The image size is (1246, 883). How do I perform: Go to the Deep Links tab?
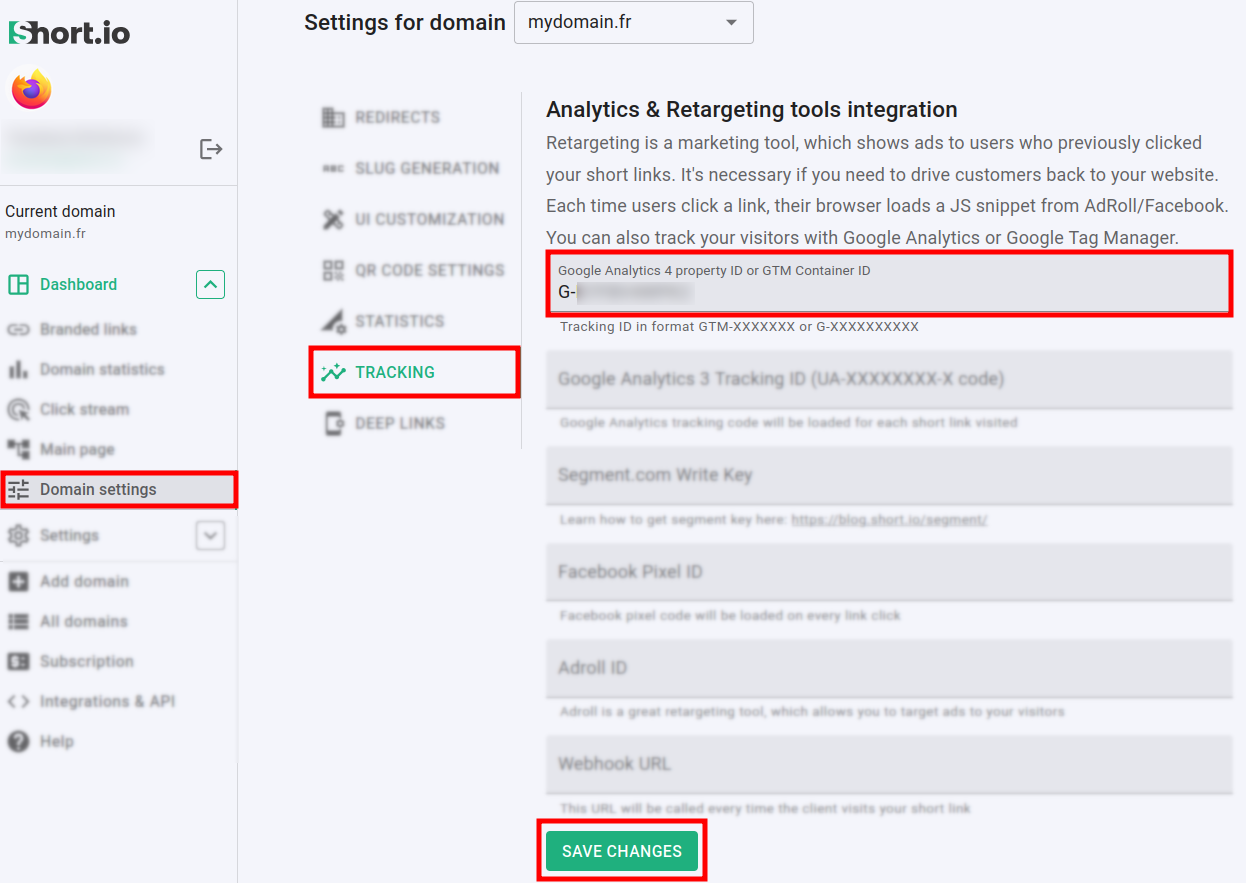(x=399, y=423)
